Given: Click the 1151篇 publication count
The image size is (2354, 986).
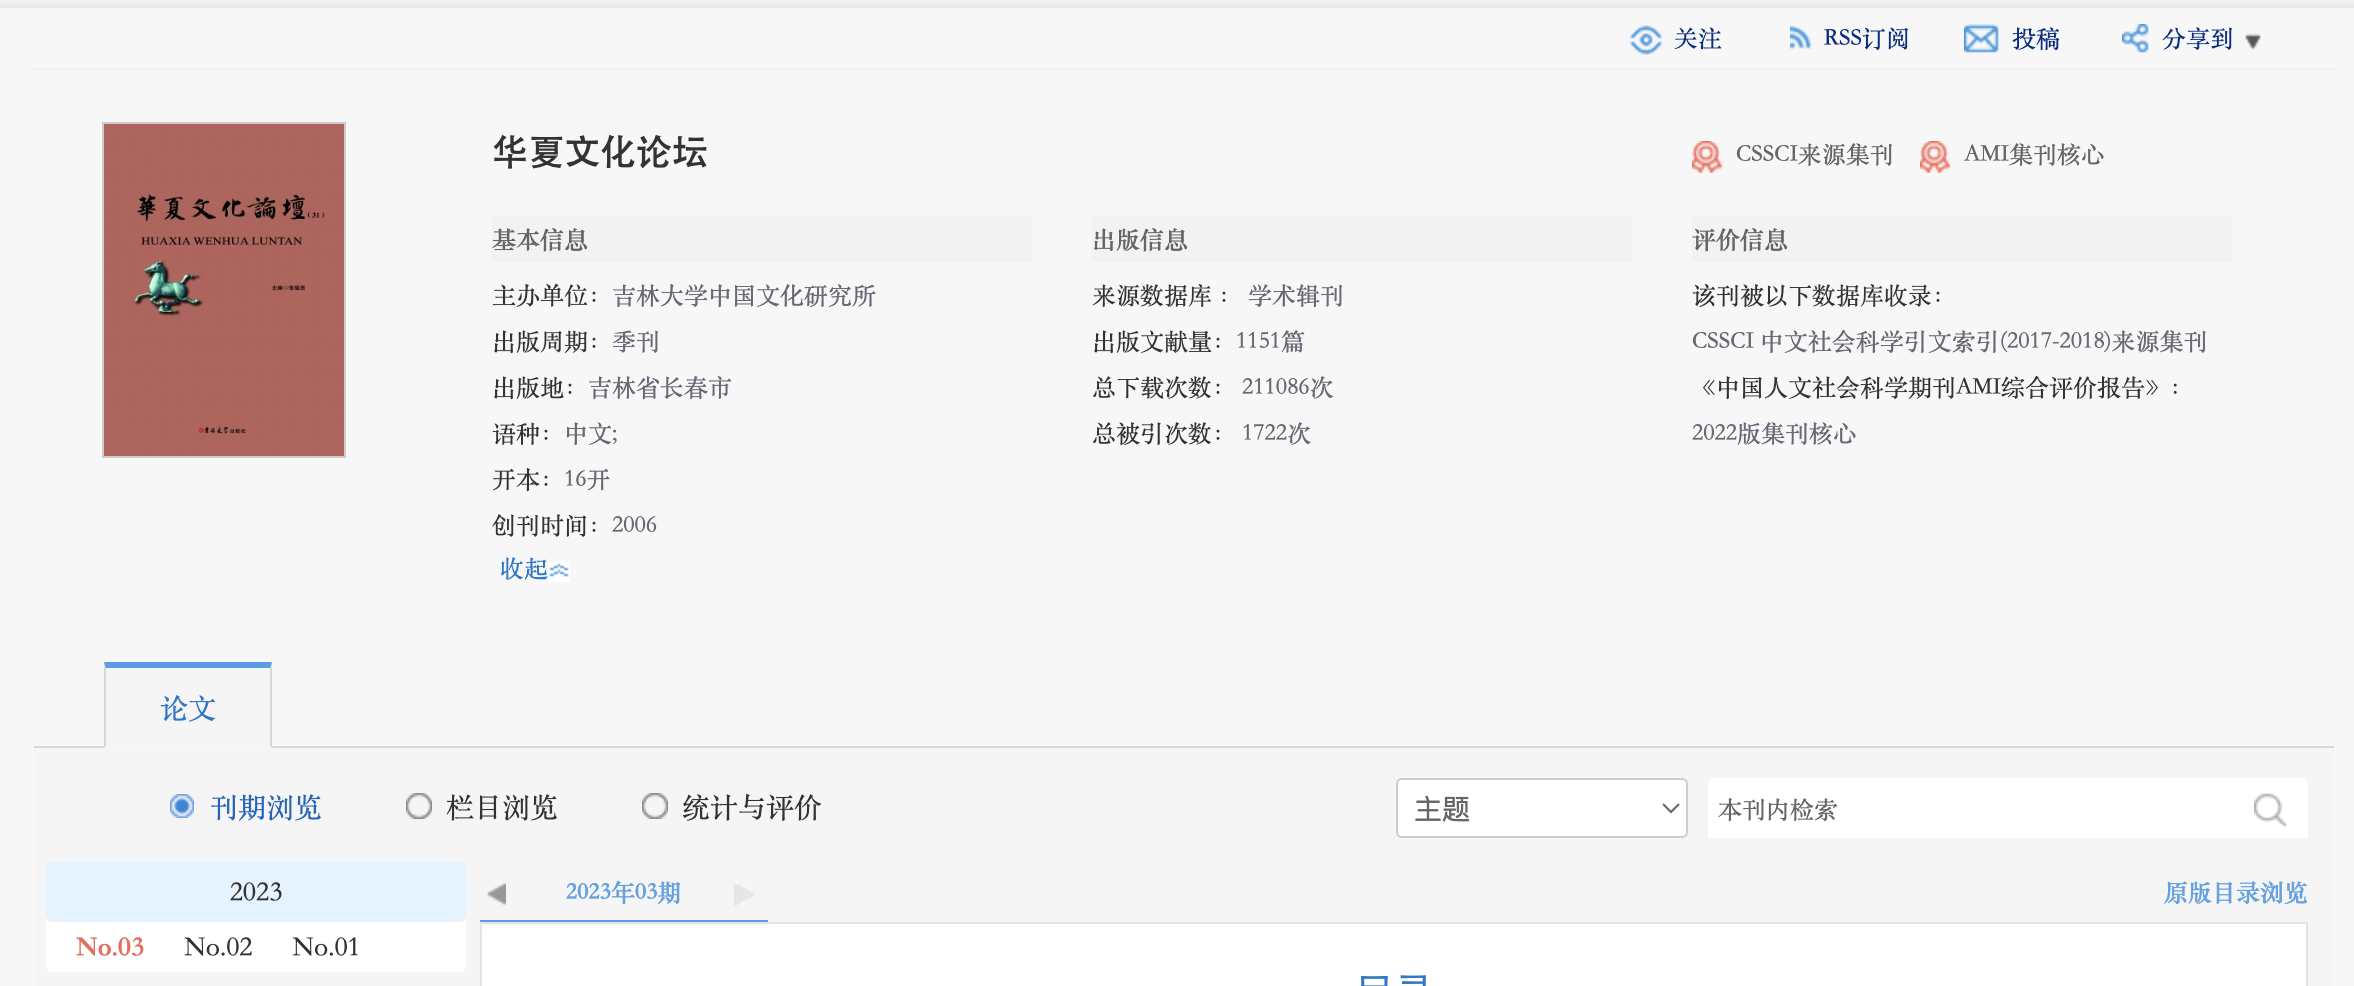Looking at the screenshot, I should pos(1270,341).
